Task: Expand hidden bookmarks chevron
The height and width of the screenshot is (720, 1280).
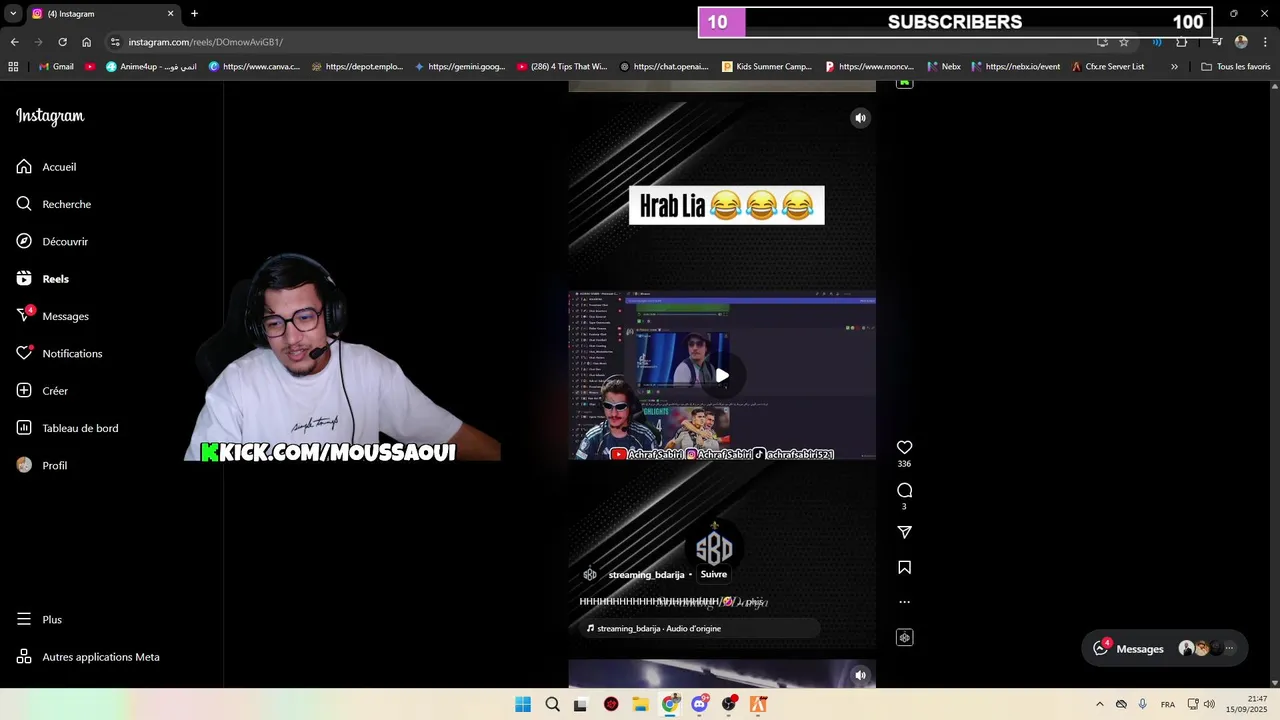Action: pyautogui.click(x=1174, y=67)
